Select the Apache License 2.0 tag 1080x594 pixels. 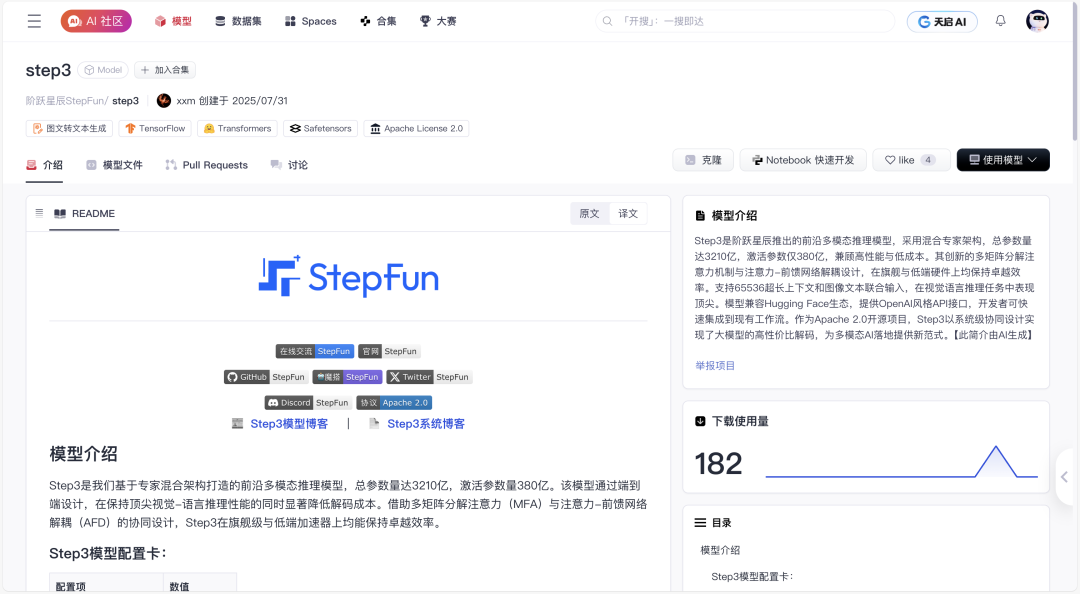click(417, 128)
